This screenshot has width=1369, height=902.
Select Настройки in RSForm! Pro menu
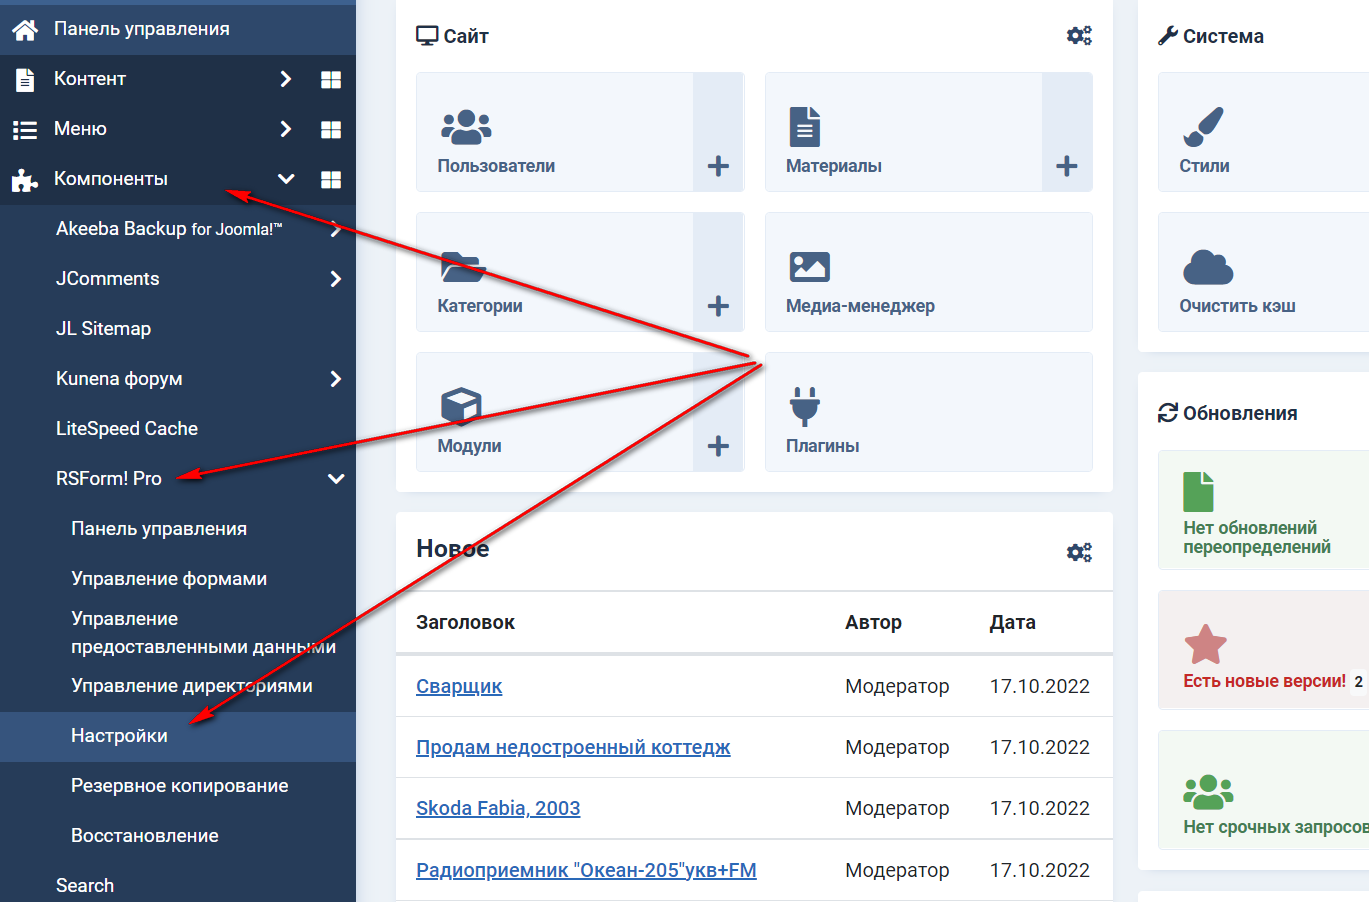[119, 736]
